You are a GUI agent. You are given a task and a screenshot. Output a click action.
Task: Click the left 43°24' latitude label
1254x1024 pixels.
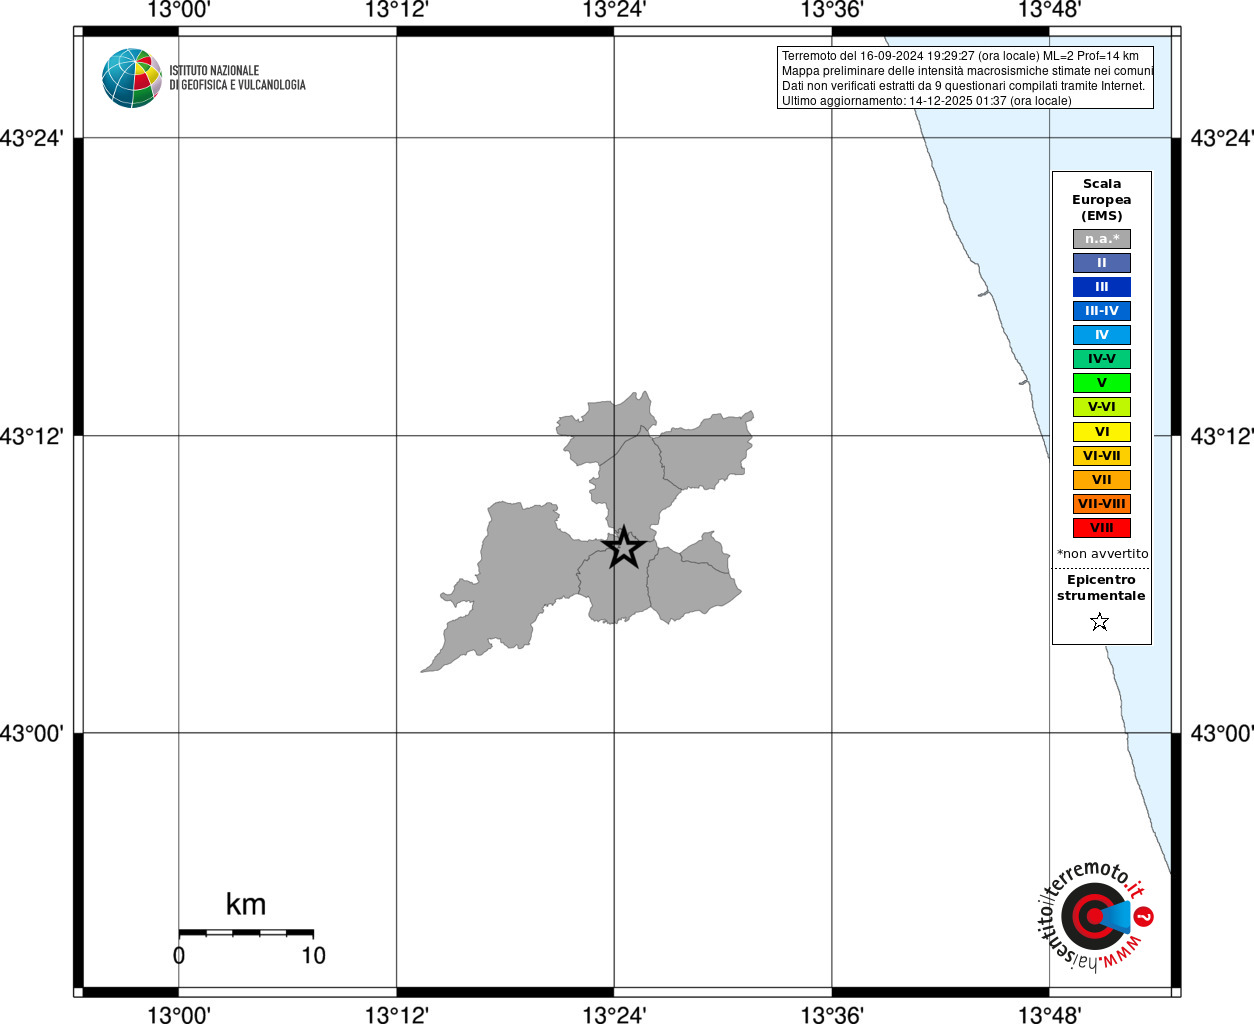click(x=32, y=138)
